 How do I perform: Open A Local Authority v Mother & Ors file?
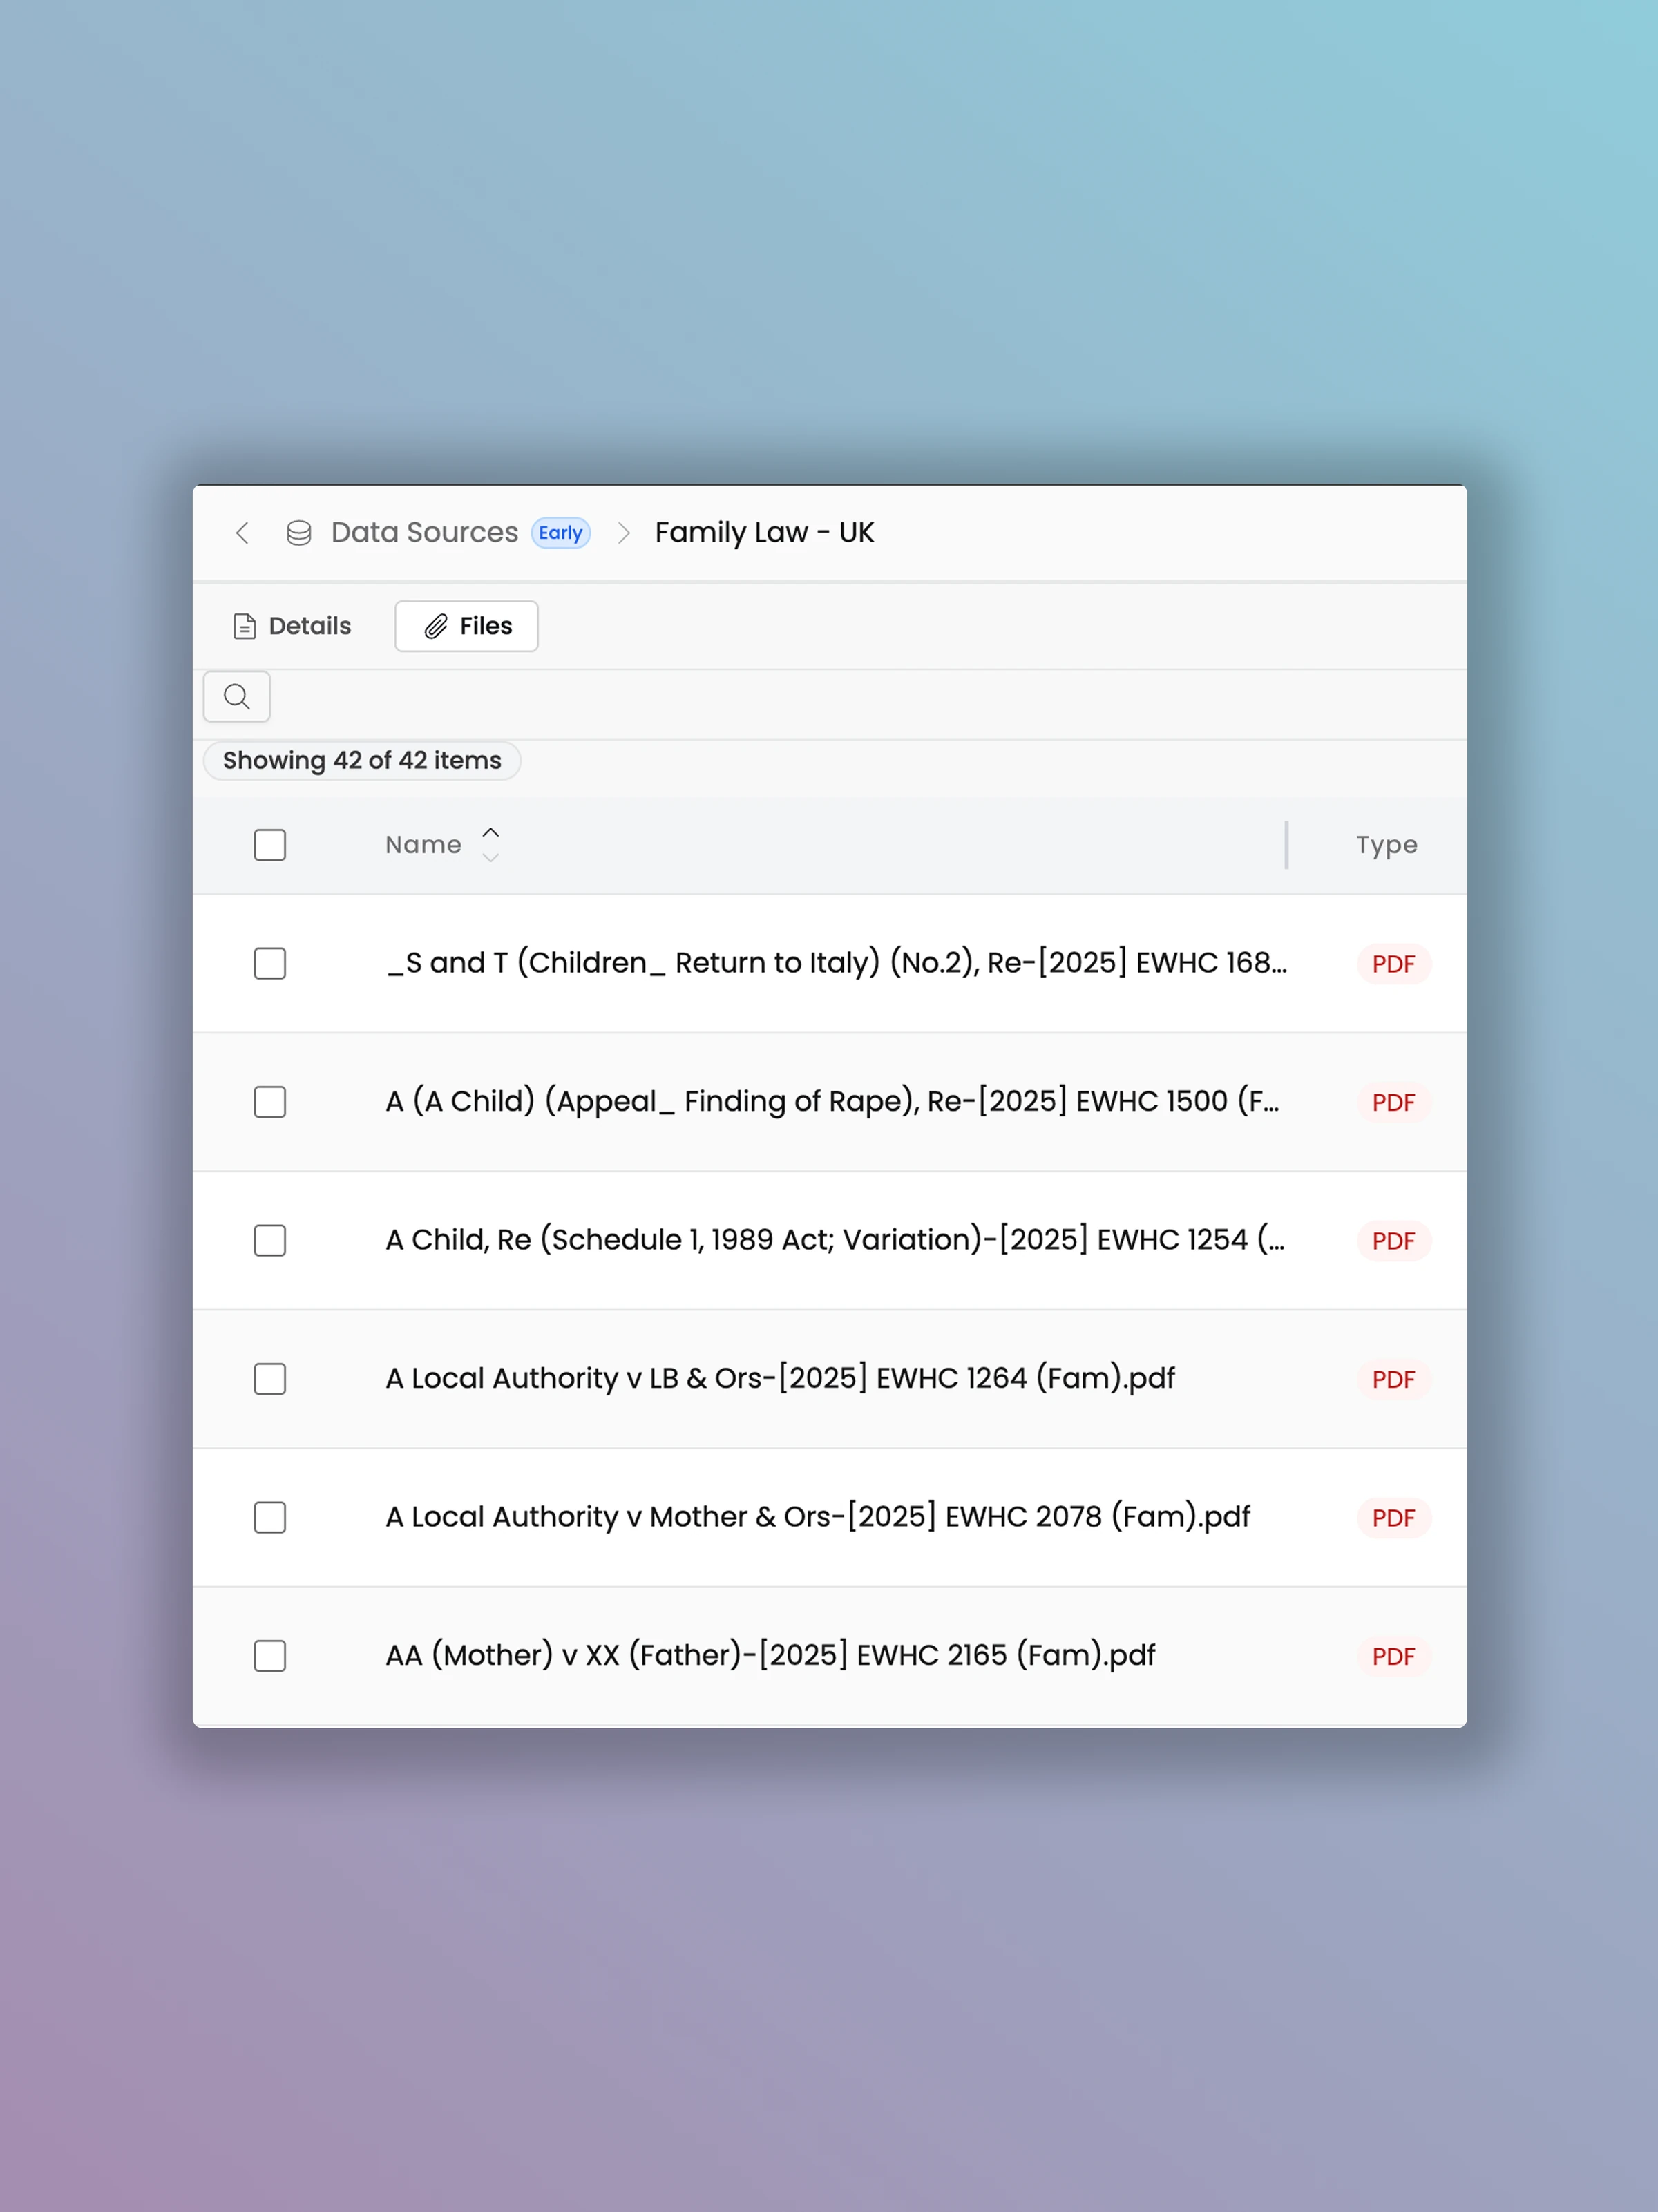817,1517
